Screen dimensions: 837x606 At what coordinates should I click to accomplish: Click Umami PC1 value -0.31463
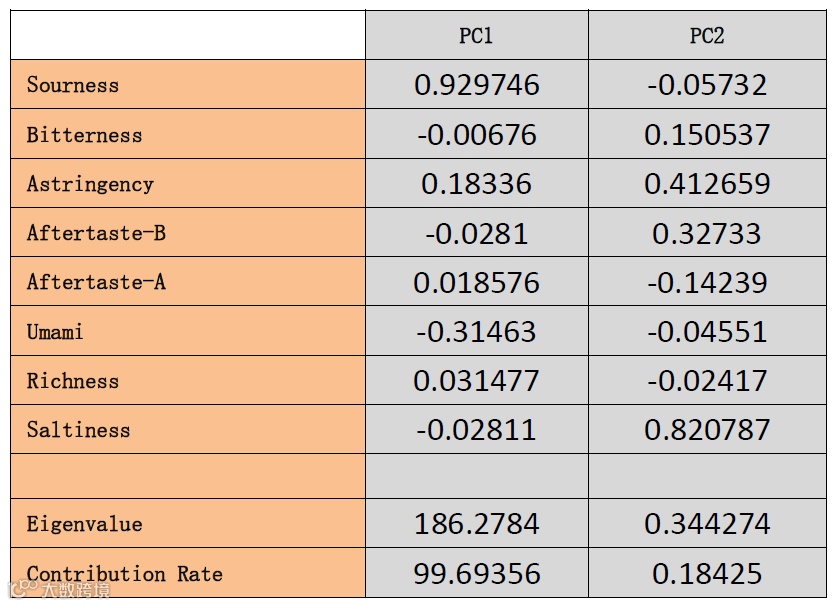click(x=477, y=331)
